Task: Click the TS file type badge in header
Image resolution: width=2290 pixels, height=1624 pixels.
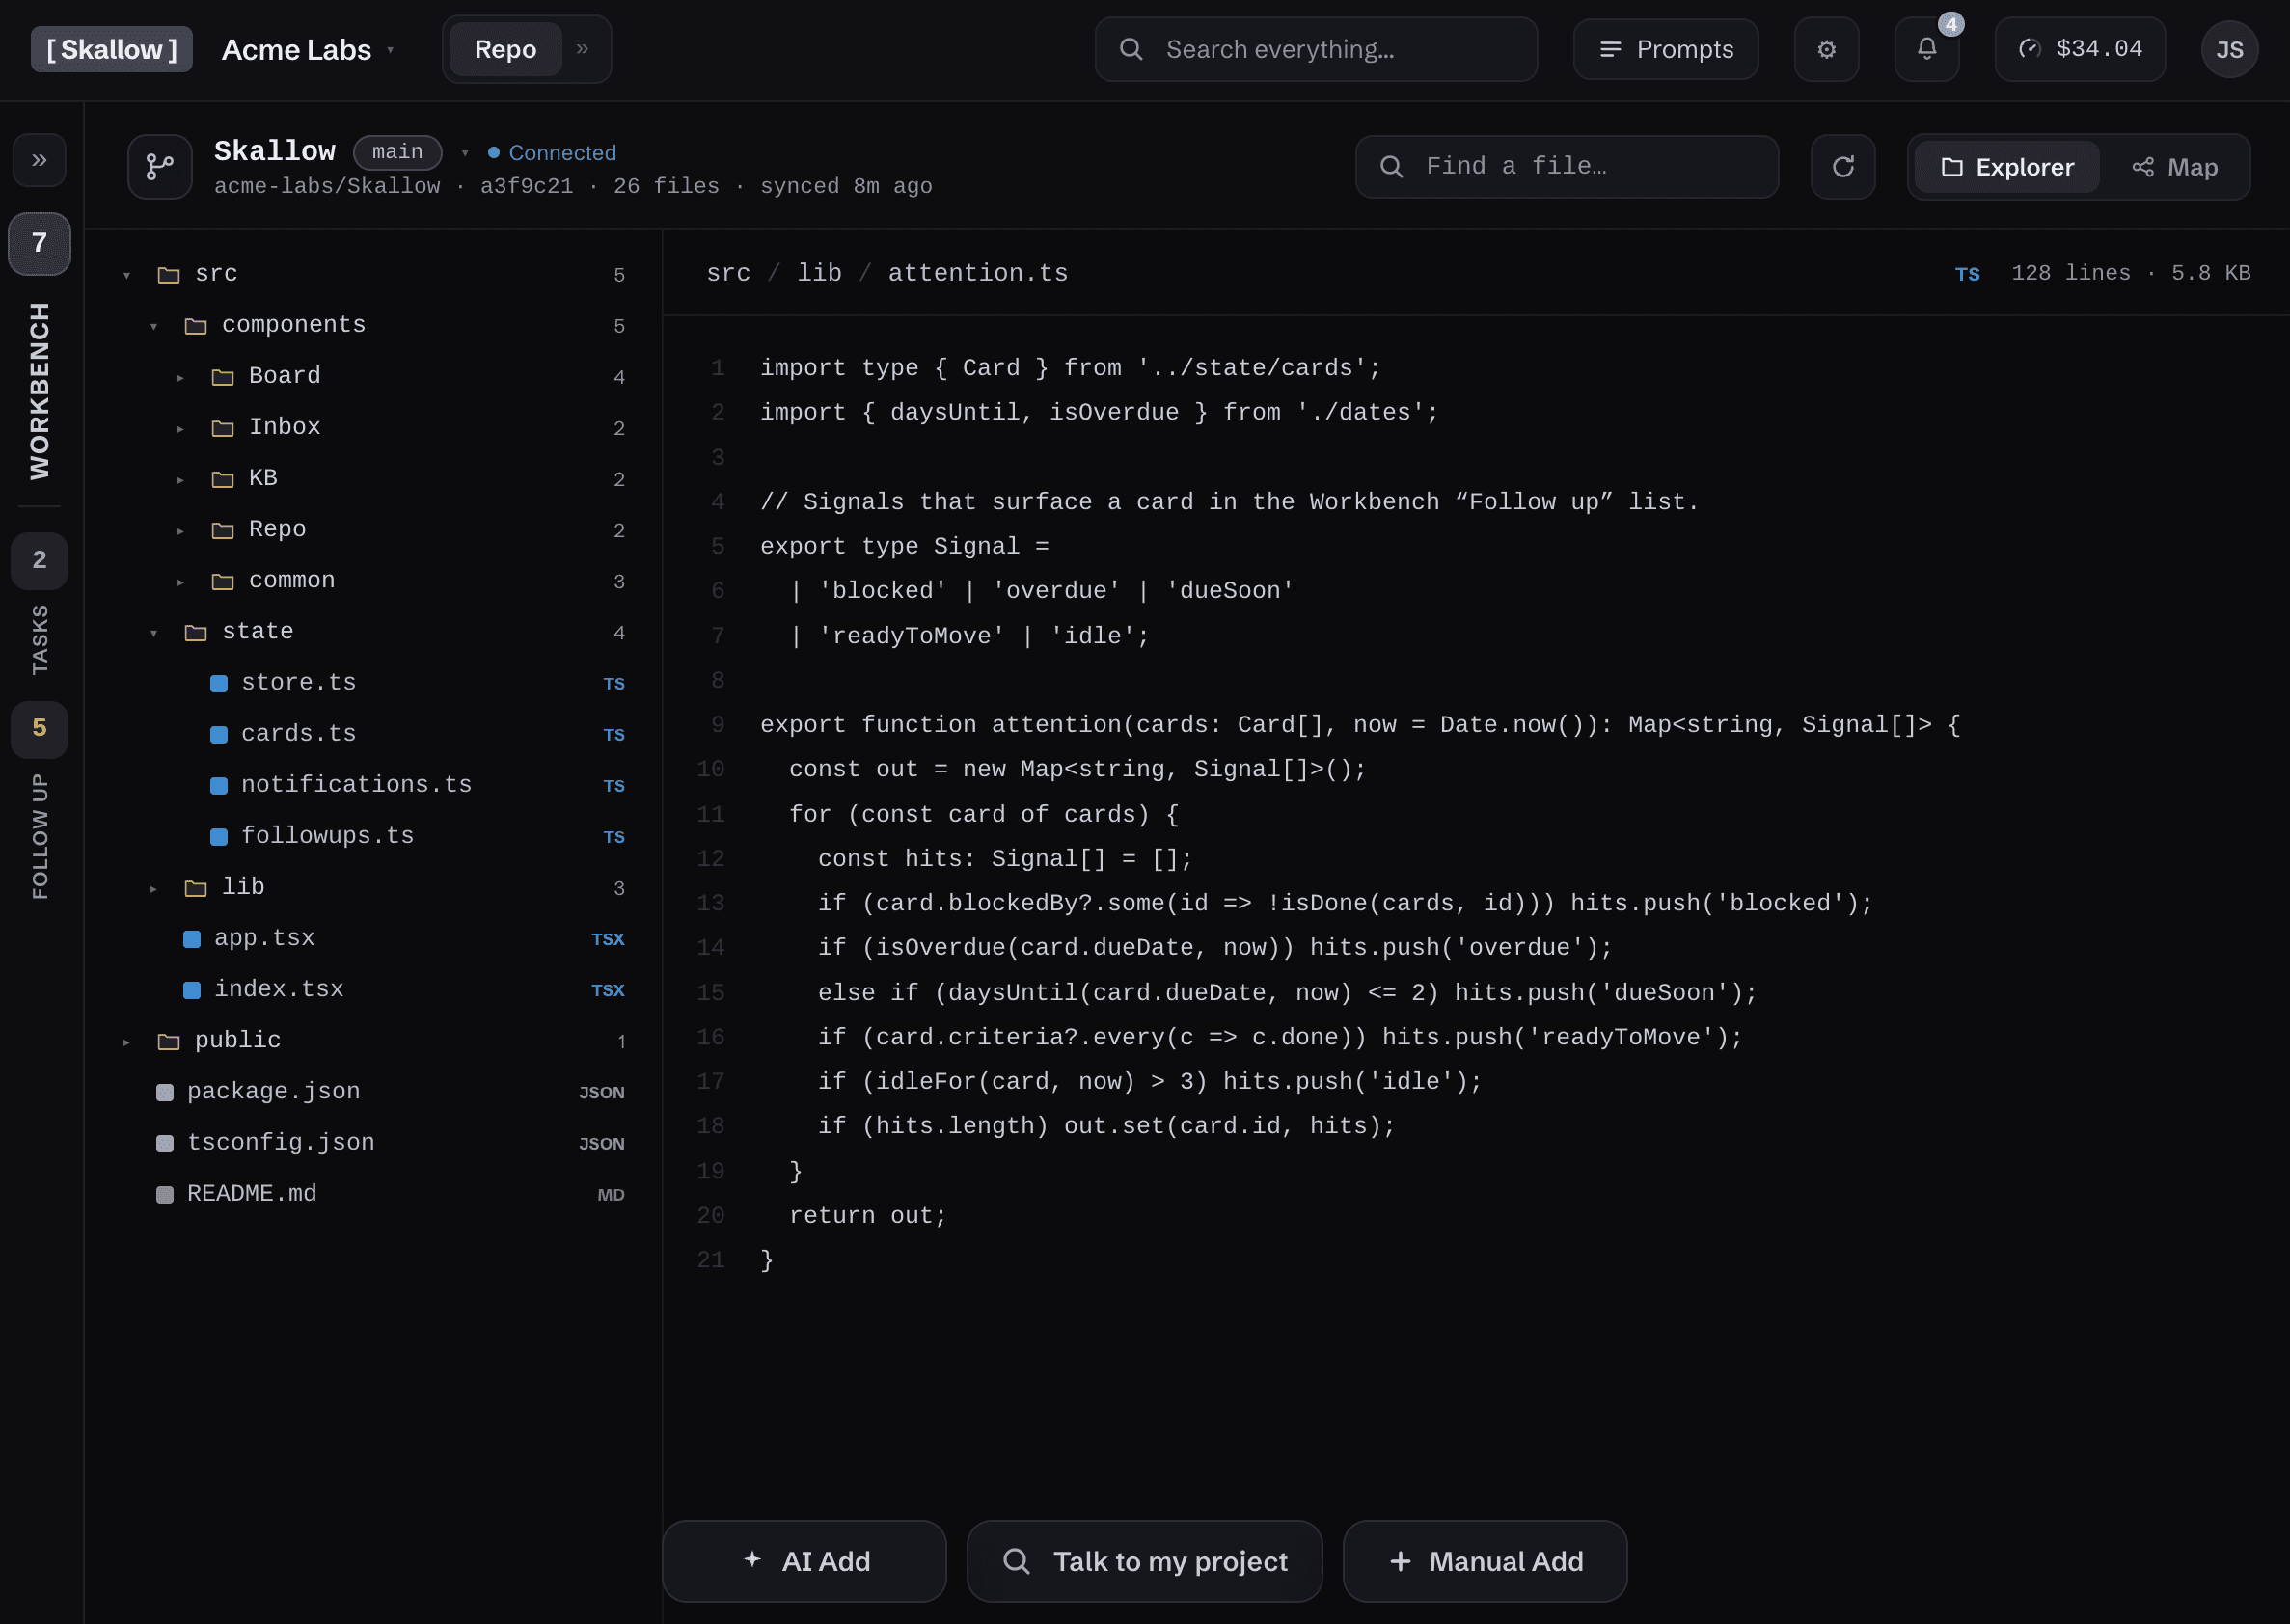Action: (1967, 274)
